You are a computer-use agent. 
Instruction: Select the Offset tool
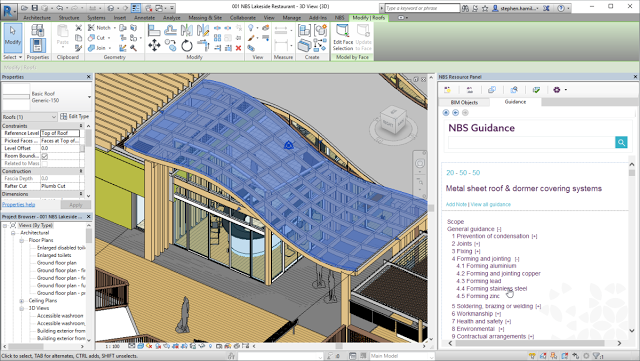pyautogui.click(x=170, y=30)
